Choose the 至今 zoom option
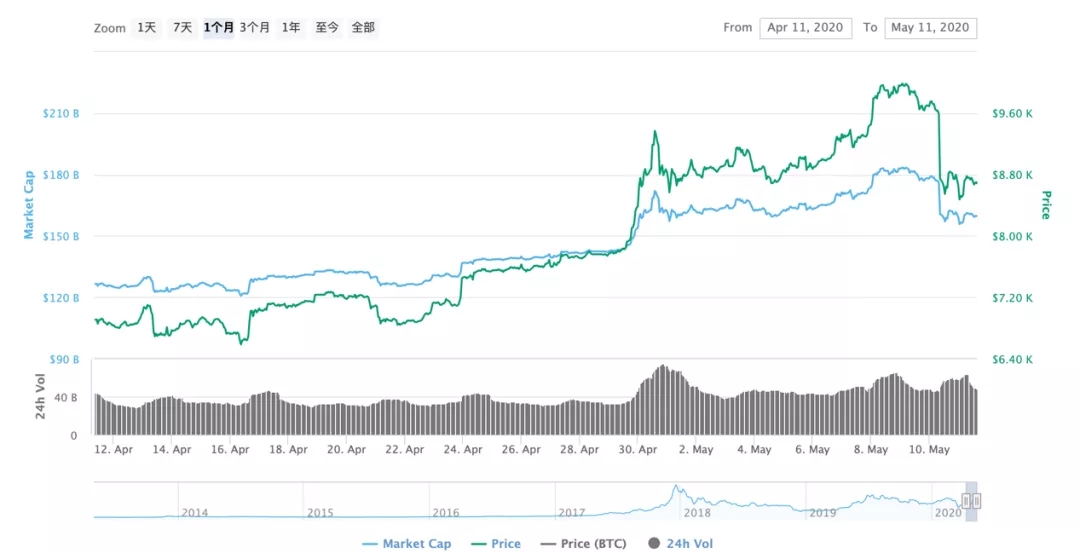 click(327, 28)
